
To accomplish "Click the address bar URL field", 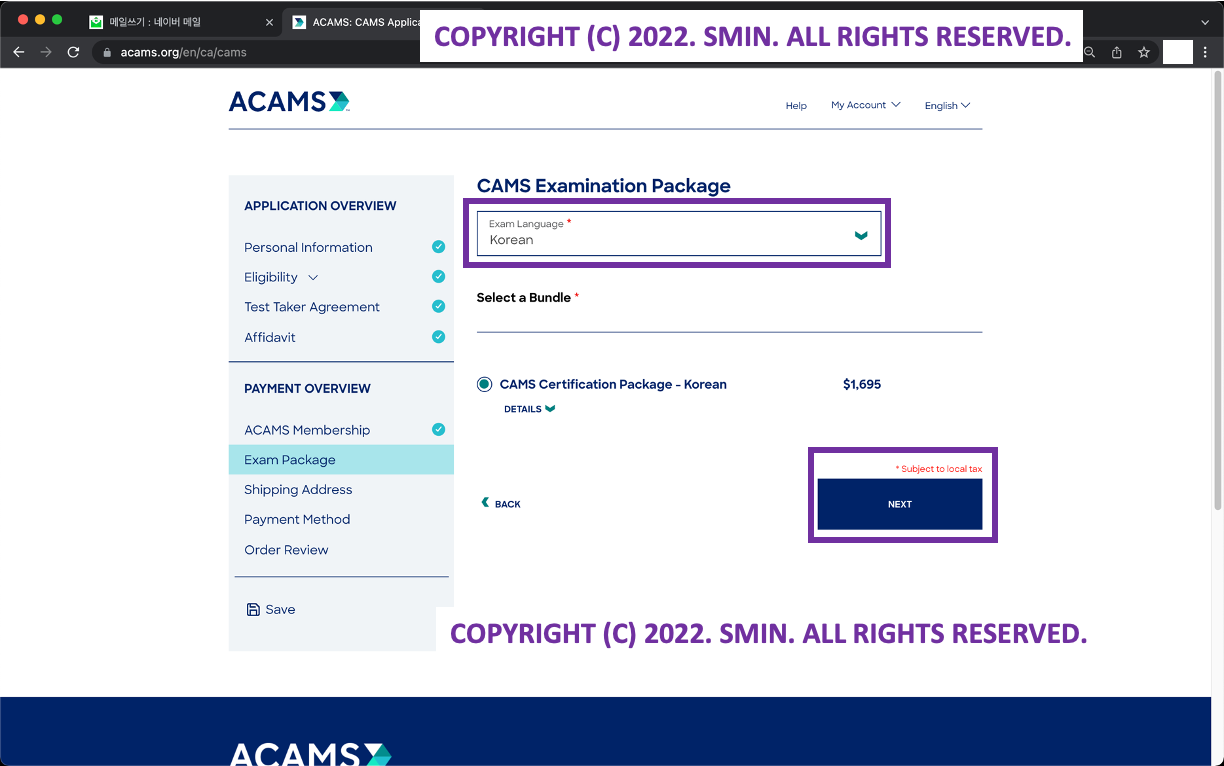I will 183,52.
